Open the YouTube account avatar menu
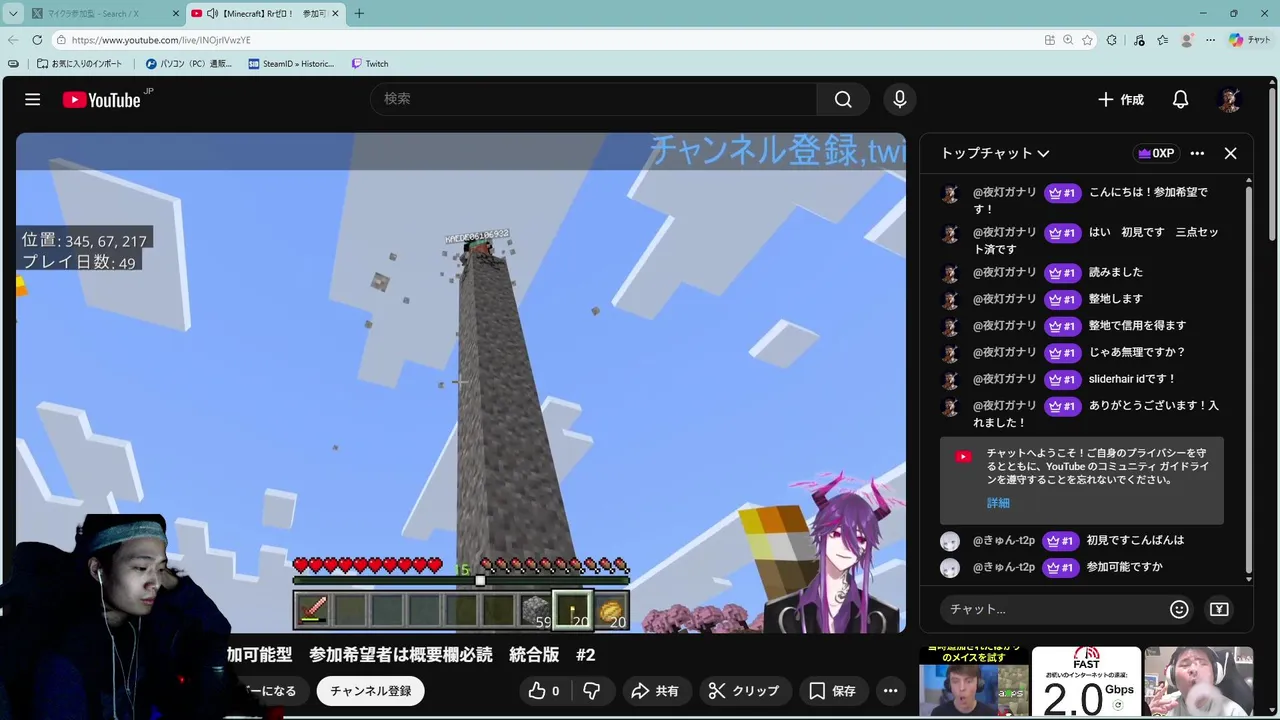The image size is (1280, 720). click(x=1230, y=99)
